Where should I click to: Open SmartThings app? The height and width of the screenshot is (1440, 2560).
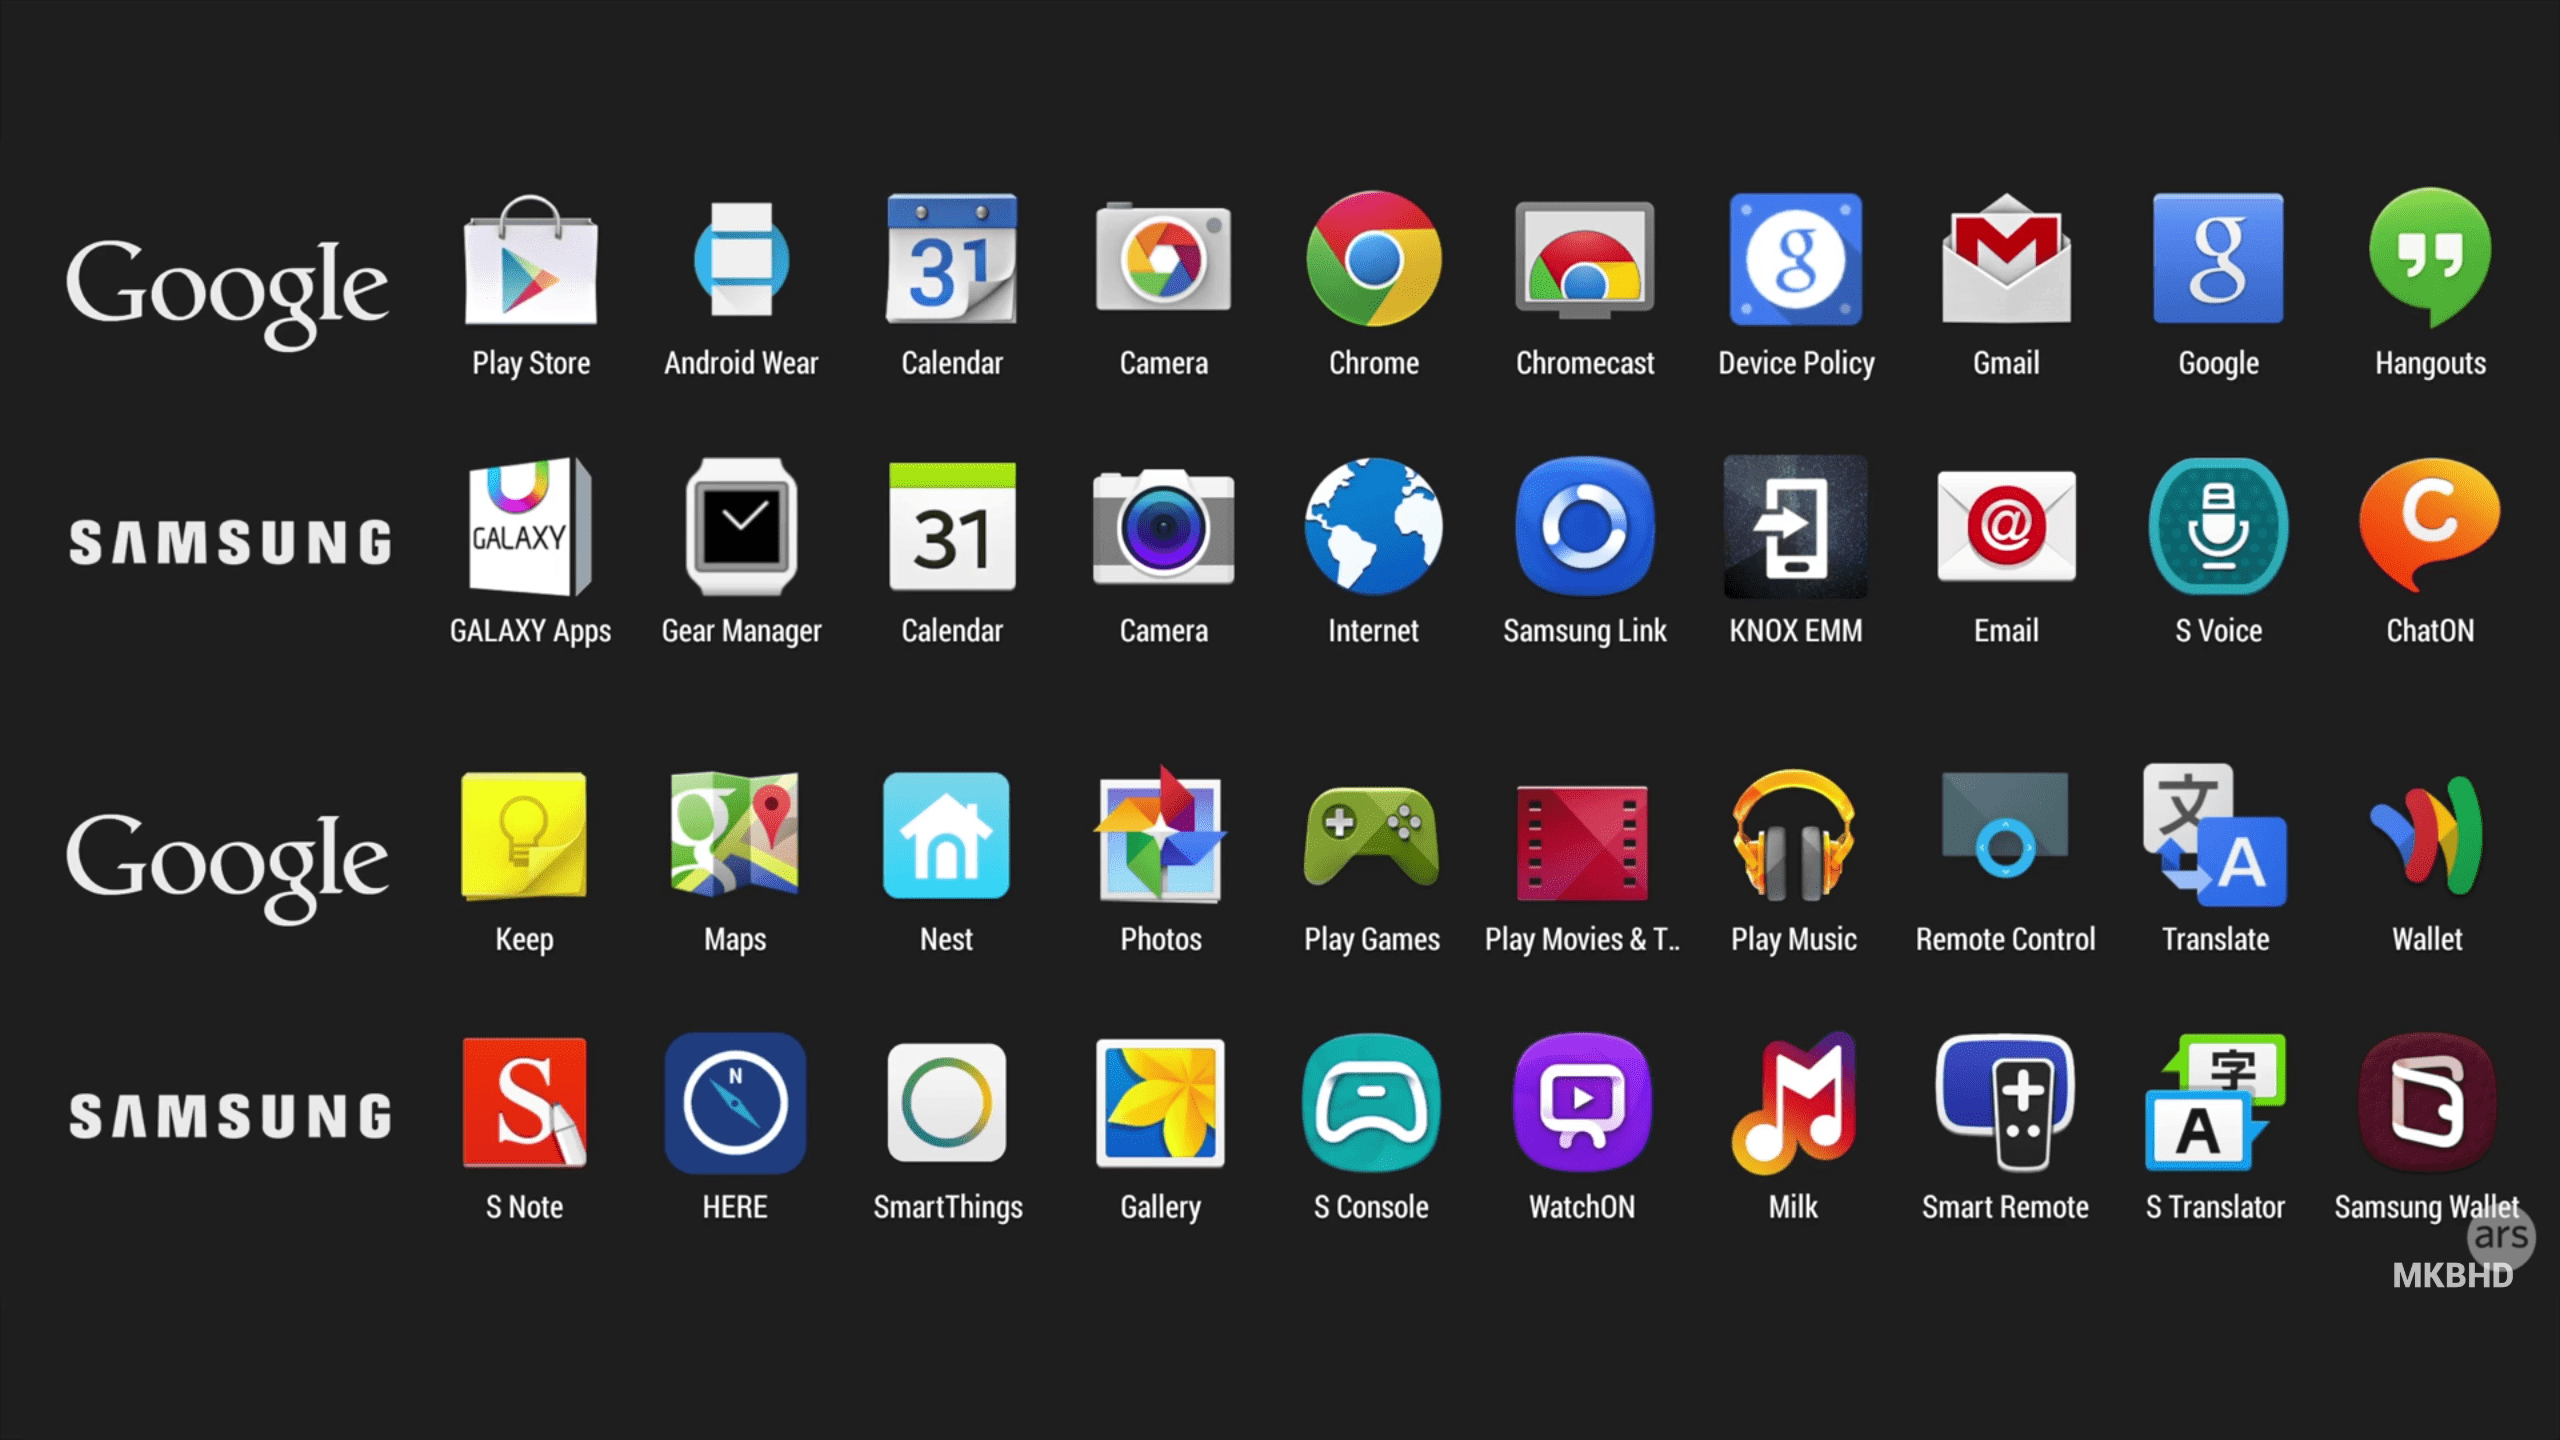click(x=947, y=1103)
